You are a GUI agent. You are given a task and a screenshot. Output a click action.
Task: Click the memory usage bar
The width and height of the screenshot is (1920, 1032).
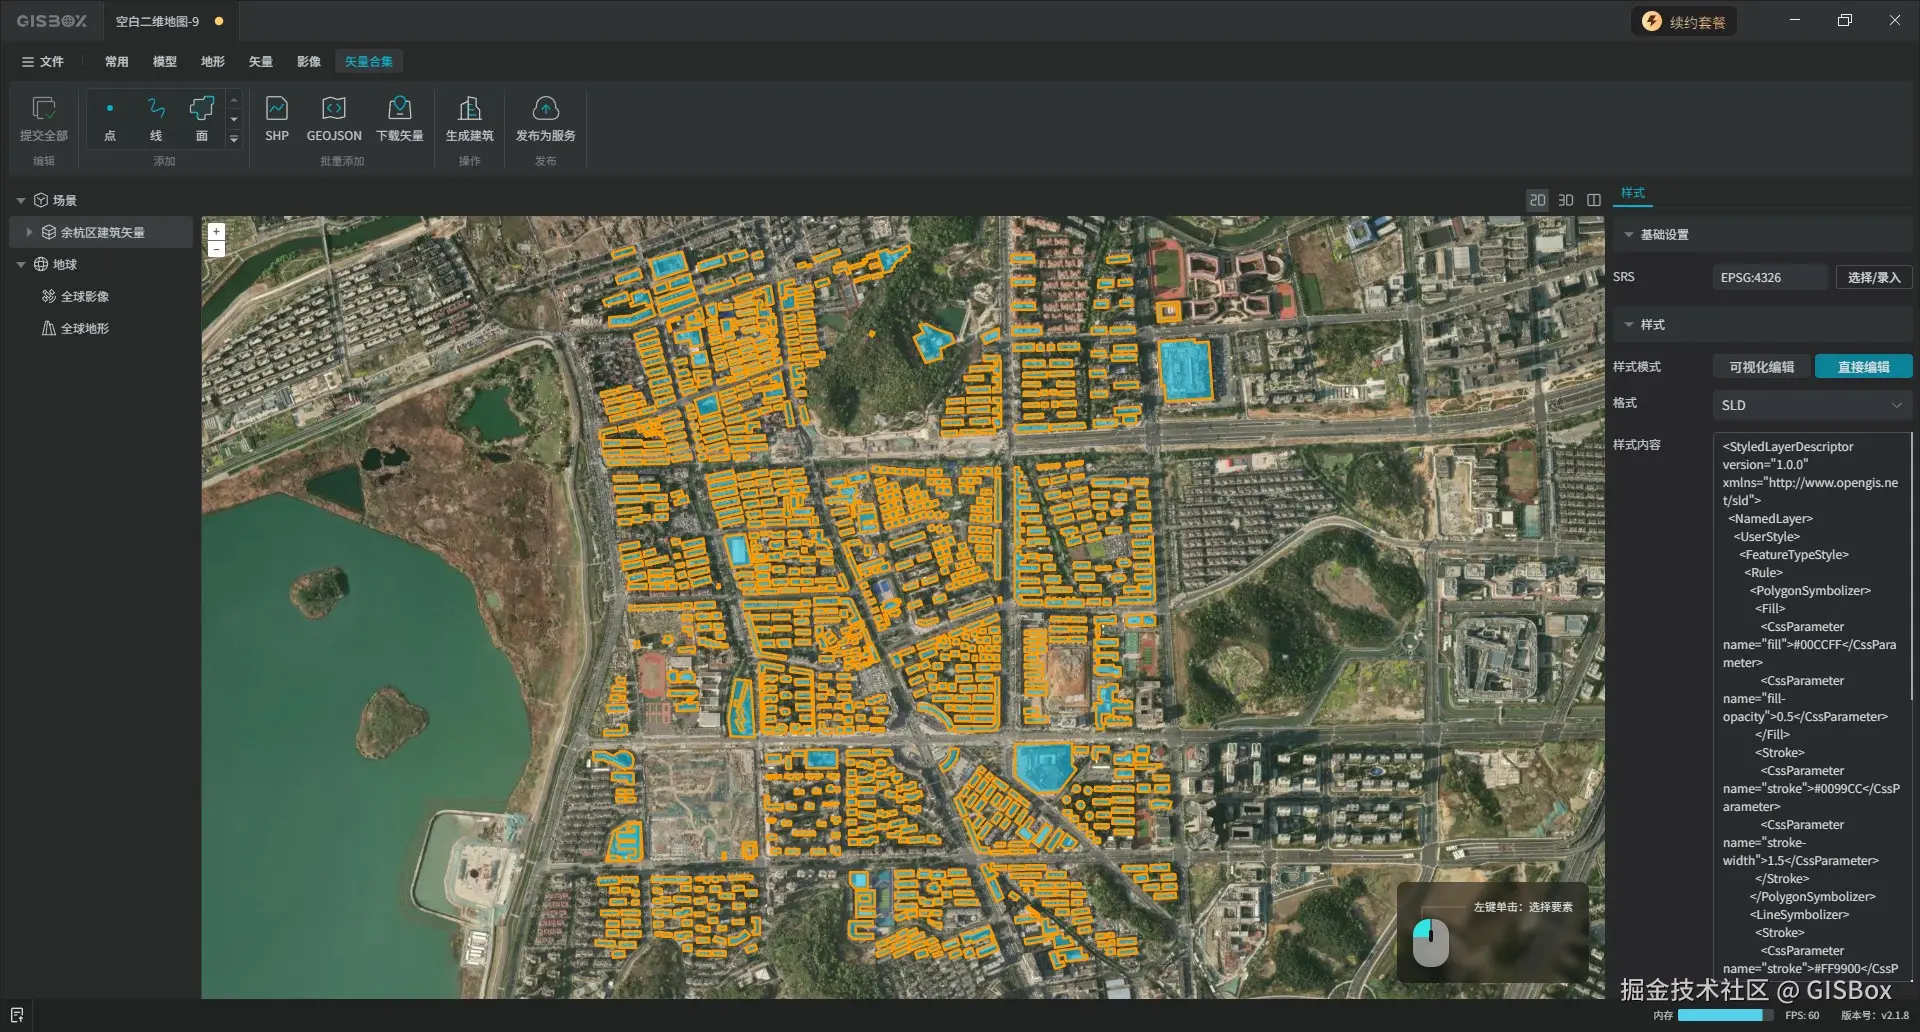[x=1726, y=1015]
